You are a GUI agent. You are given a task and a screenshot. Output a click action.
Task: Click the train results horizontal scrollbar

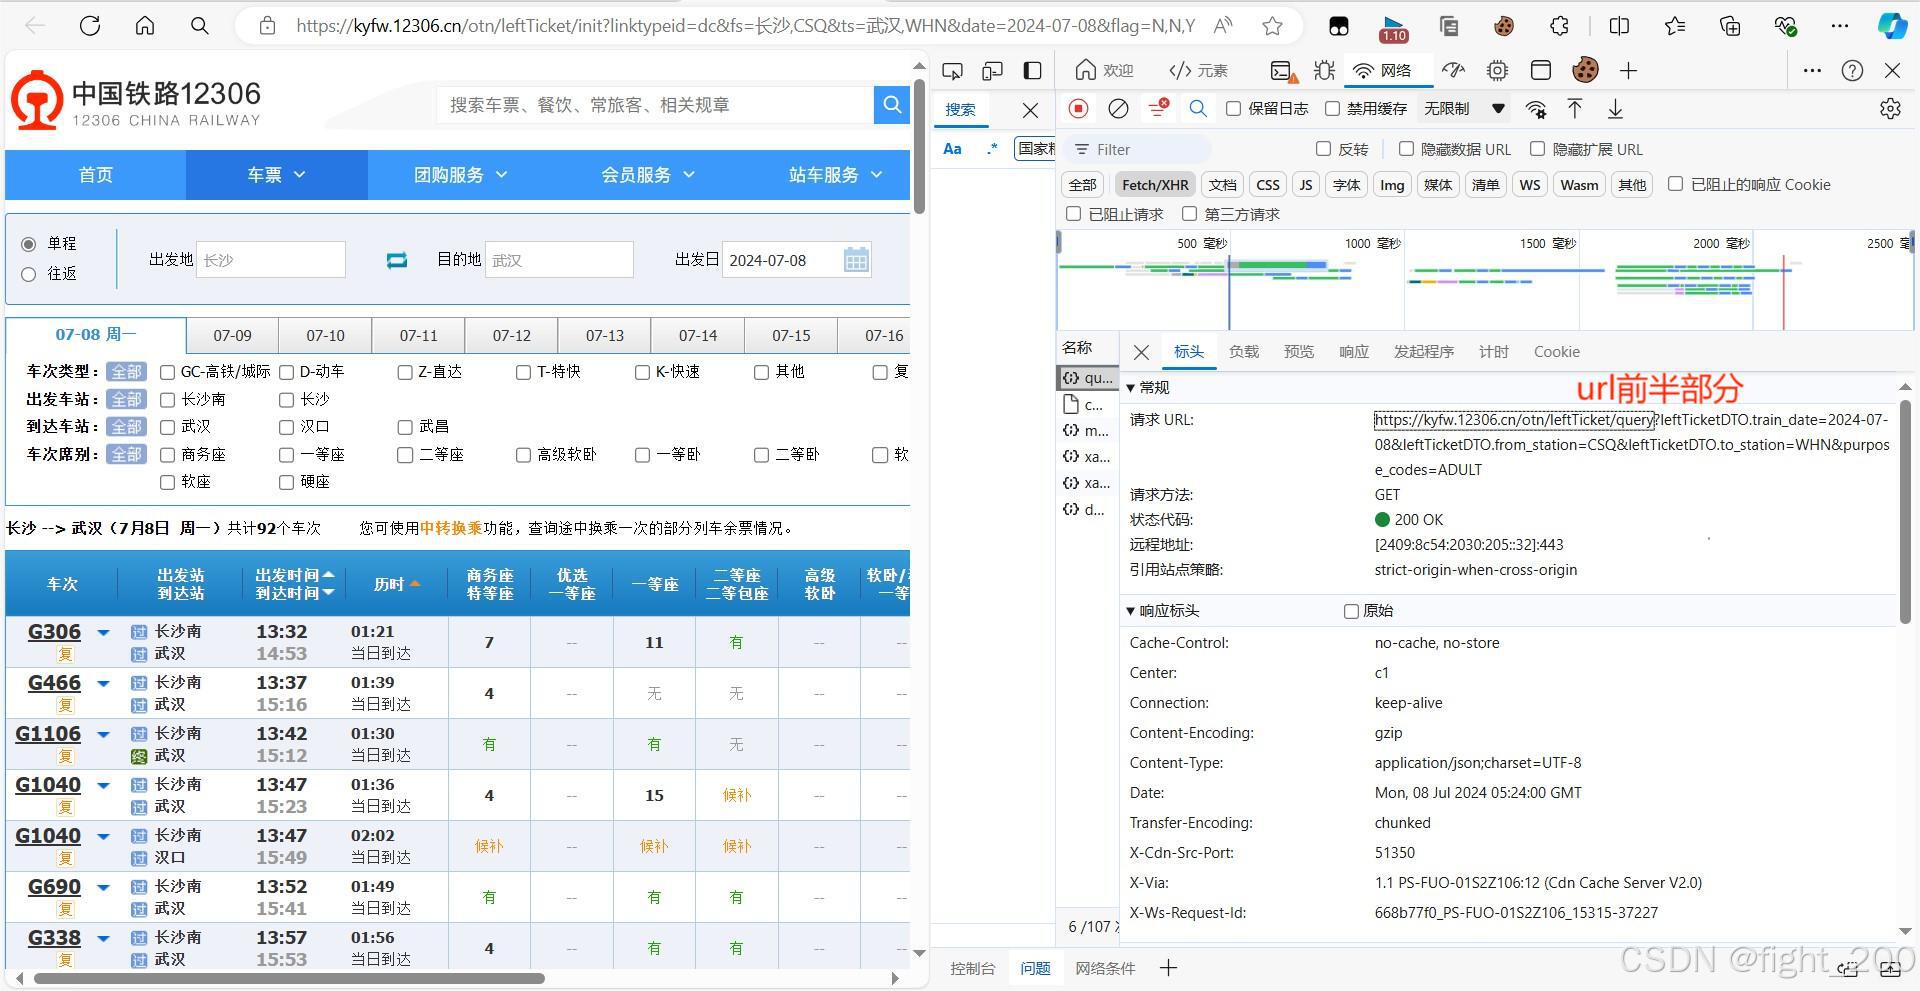(x=290, y=978)
